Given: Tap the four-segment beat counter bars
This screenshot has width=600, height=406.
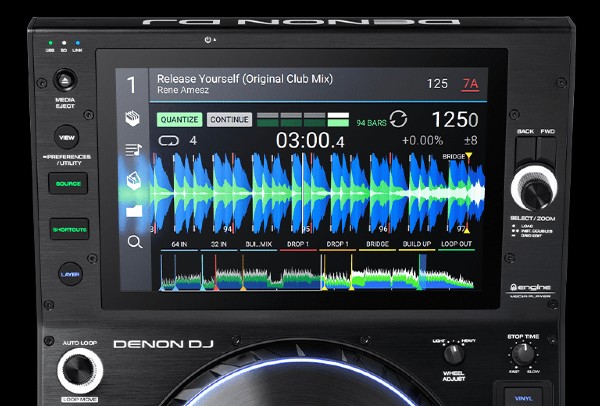Looking at the screenshot, I should pyautogui.click(x=303, y=119).
